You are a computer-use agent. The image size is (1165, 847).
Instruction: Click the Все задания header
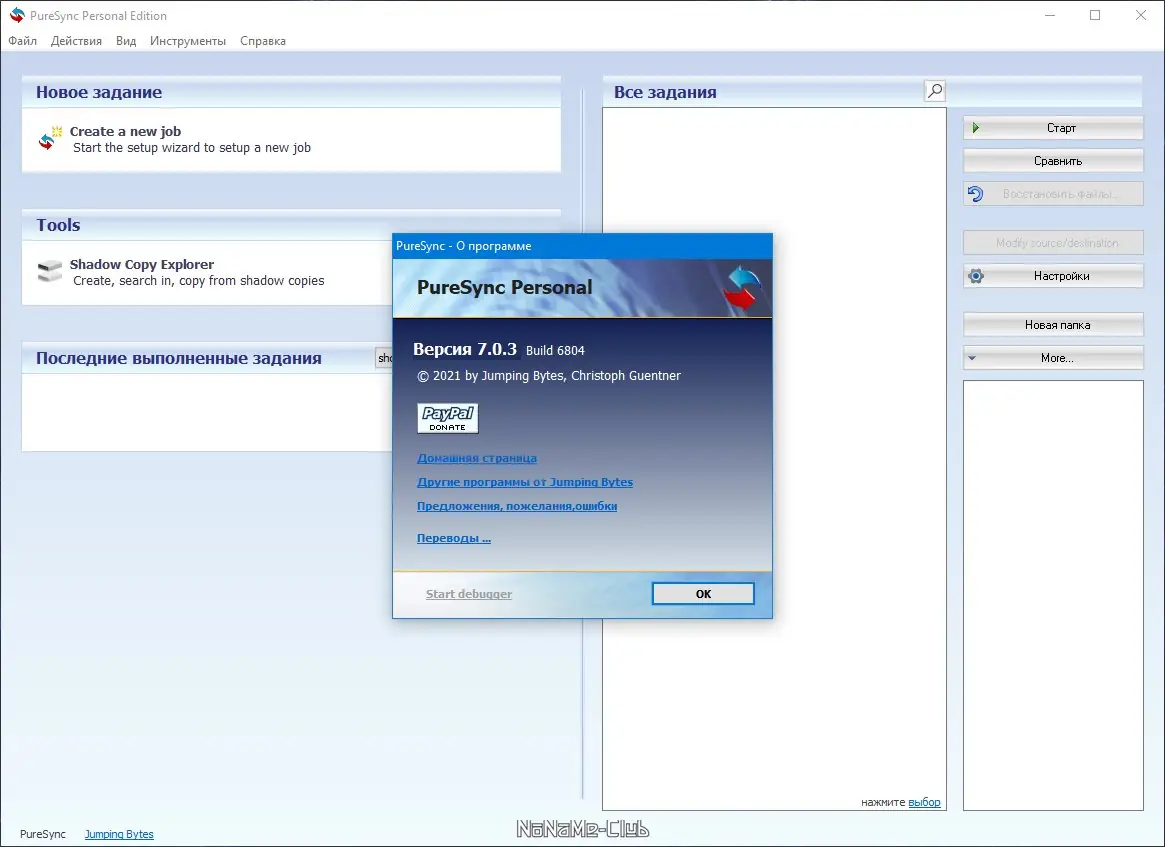666,92
